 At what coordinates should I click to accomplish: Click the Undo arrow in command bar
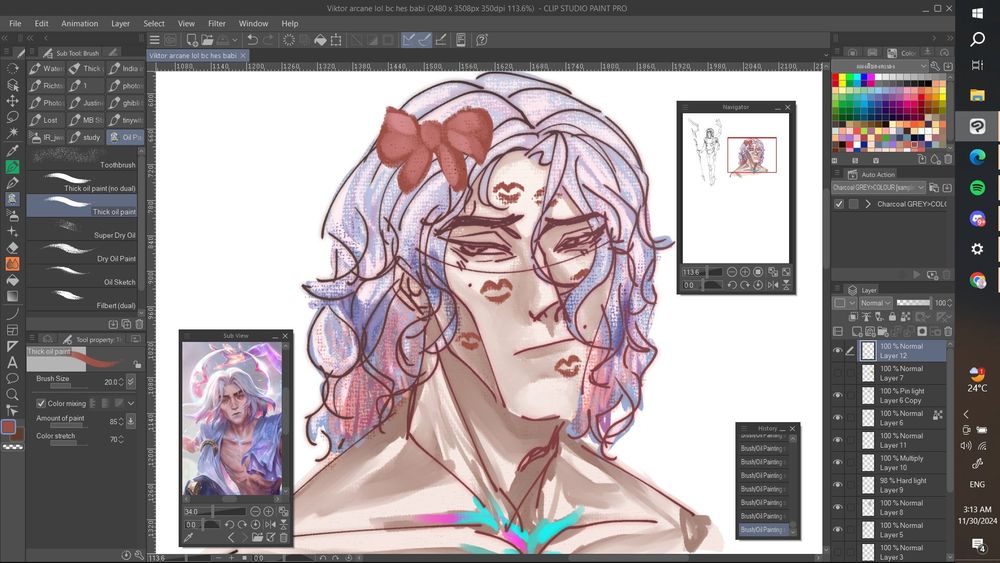[x=253, y=40]
